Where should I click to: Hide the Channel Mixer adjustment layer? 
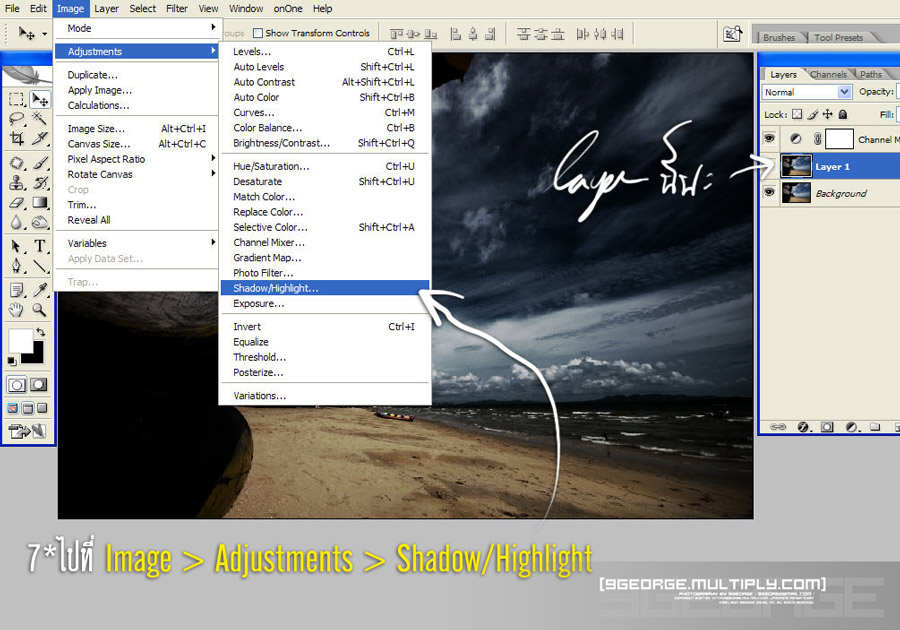pos(769,138)
